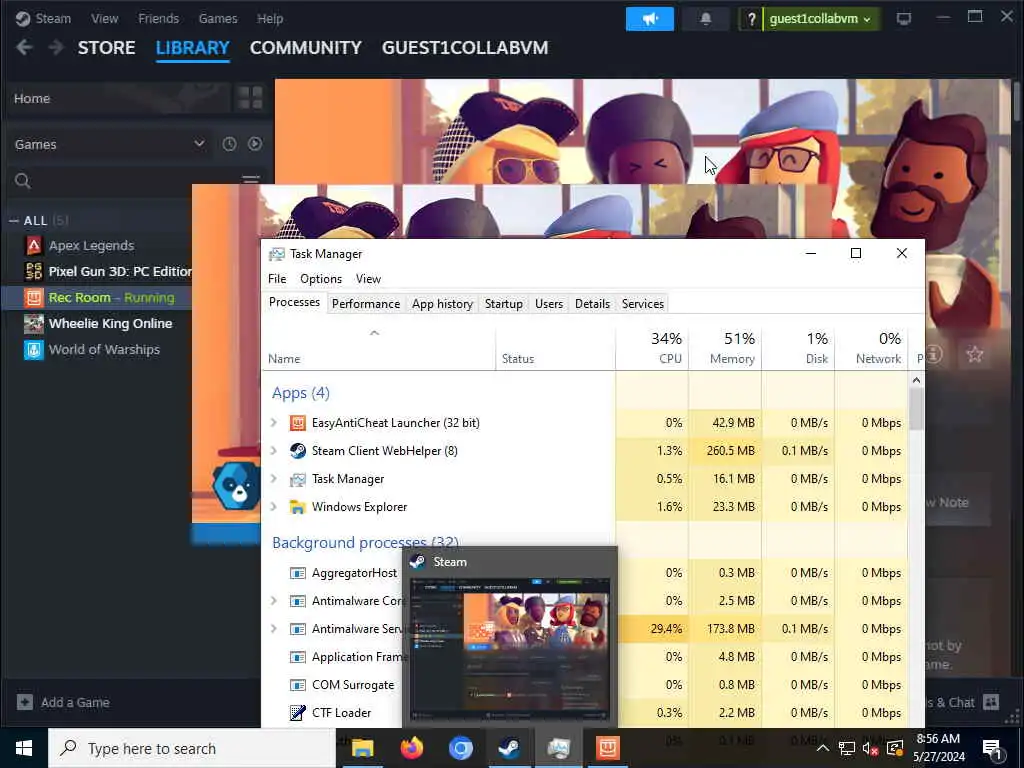1024x768 pixels.
Task: Click the favorite star icon on game page
Action: [974, 355]
